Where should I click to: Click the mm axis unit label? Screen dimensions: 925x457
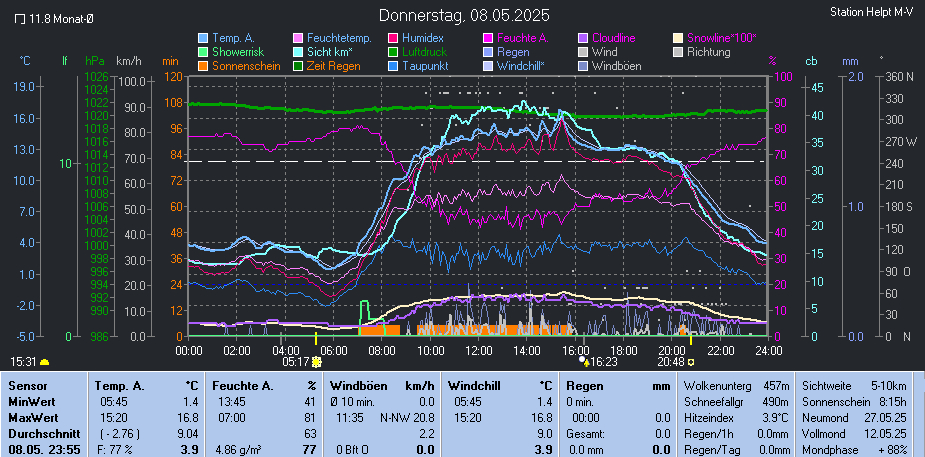tap(849, 60)
